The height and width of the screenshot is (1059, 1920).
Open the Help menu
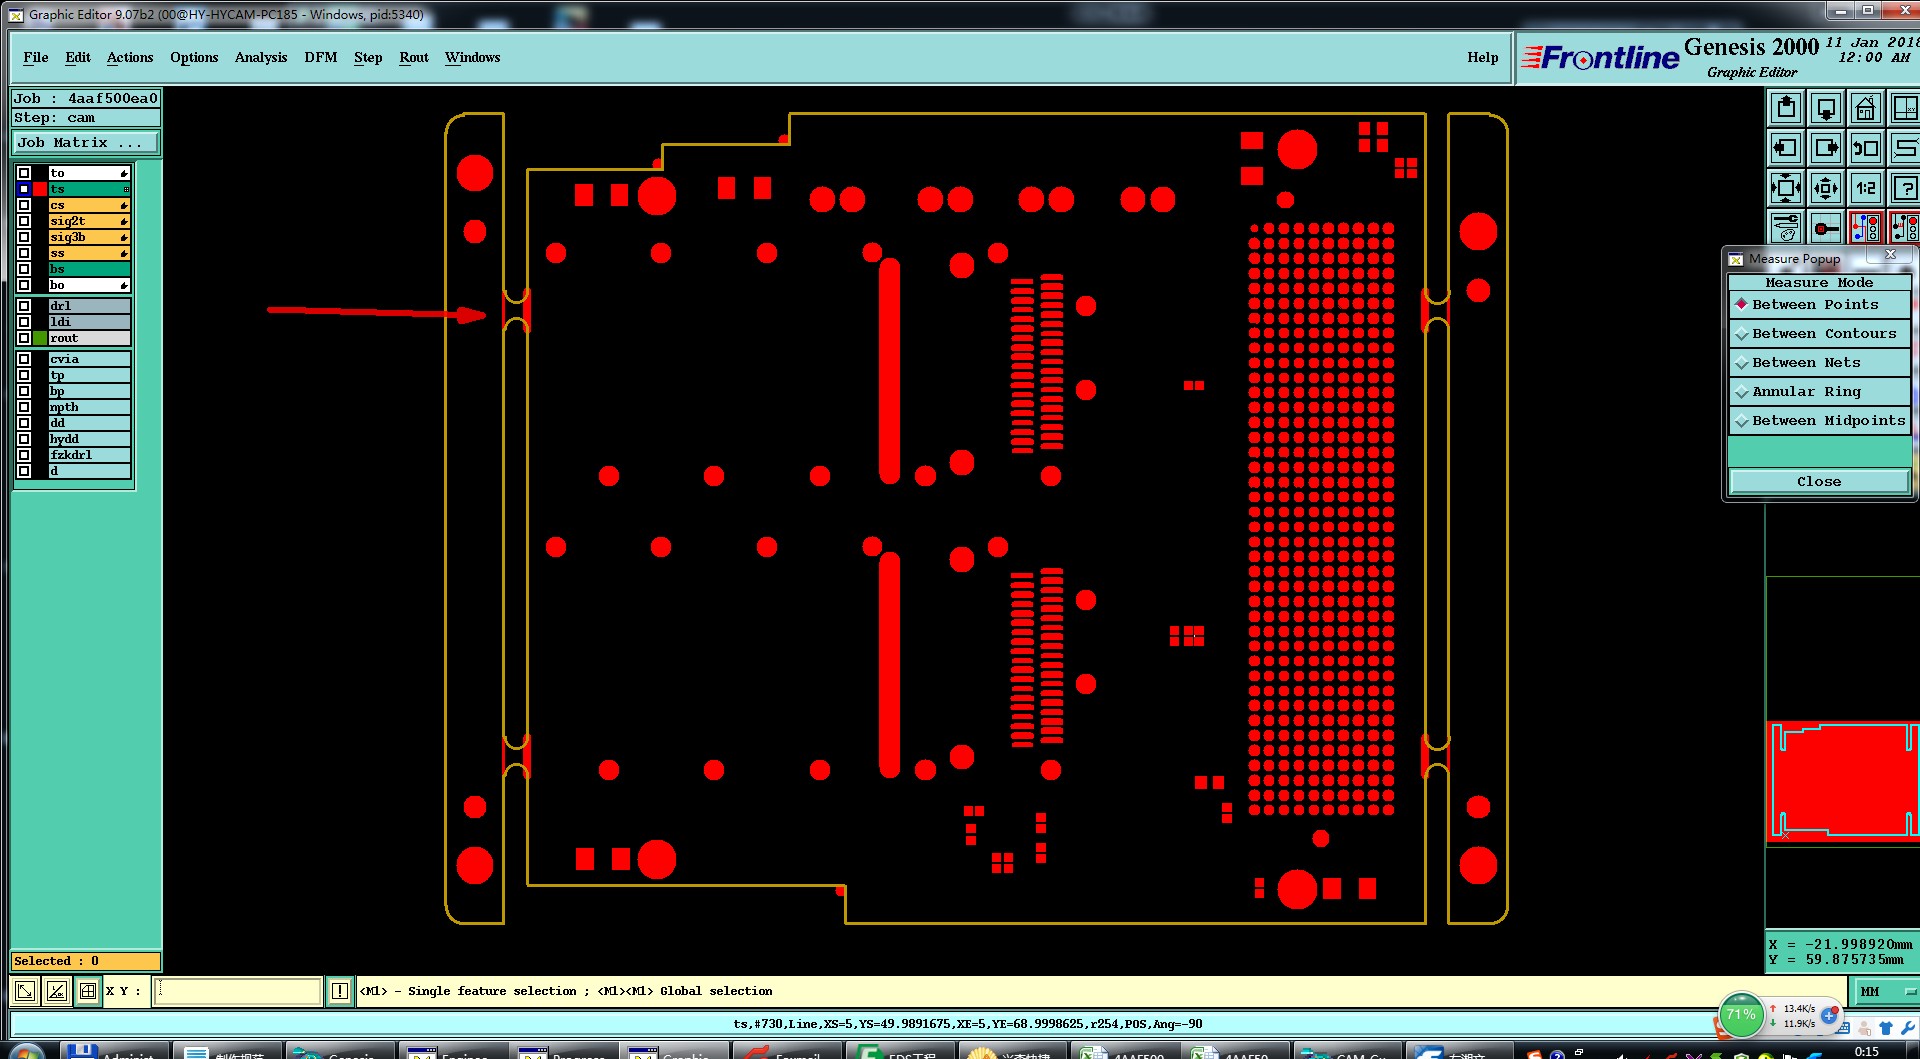coord(1483,58)
